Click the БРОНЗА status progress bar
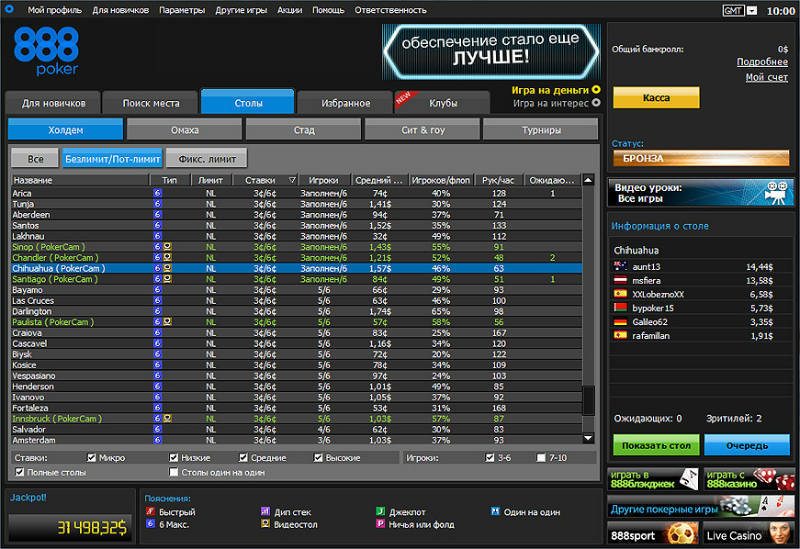 [700, 158]
